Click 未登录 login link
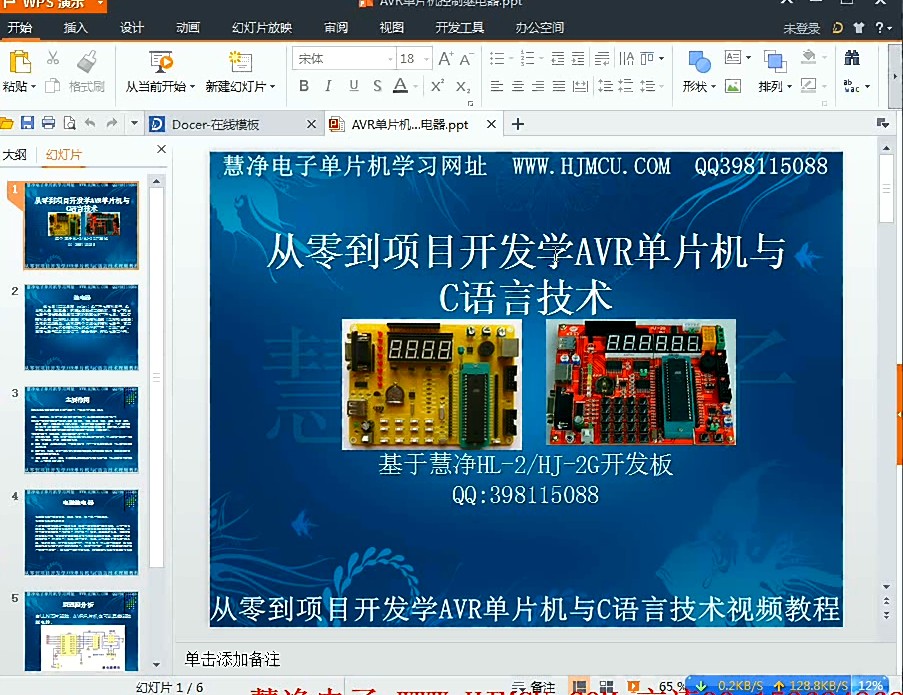This screenshot has height=695, width=903. (x=801, y=28)
